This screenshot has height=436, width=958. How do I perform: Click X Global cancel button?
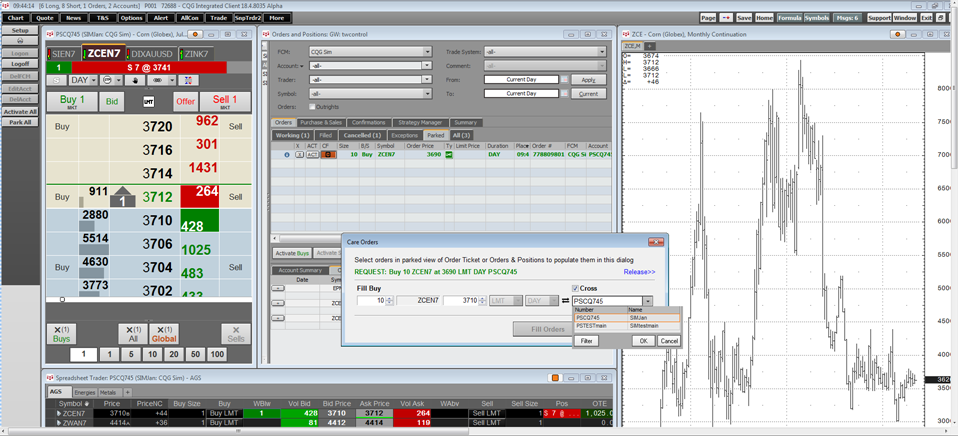pyautogui.click(x=163, y=334)
